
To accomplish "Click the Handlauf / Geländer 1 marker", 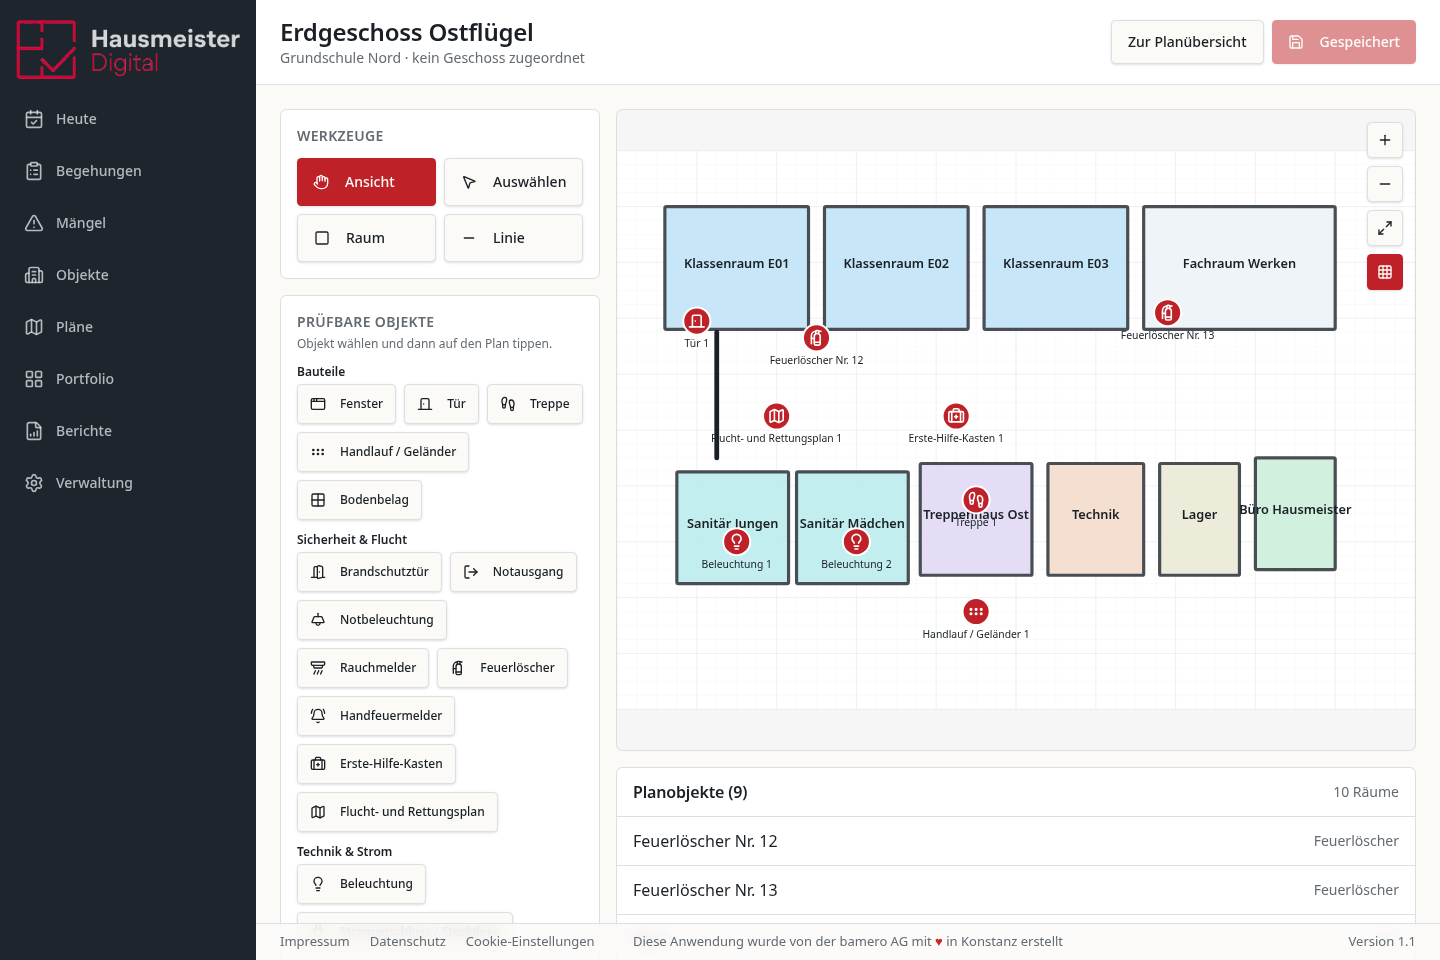I will [x=976, y=611].
